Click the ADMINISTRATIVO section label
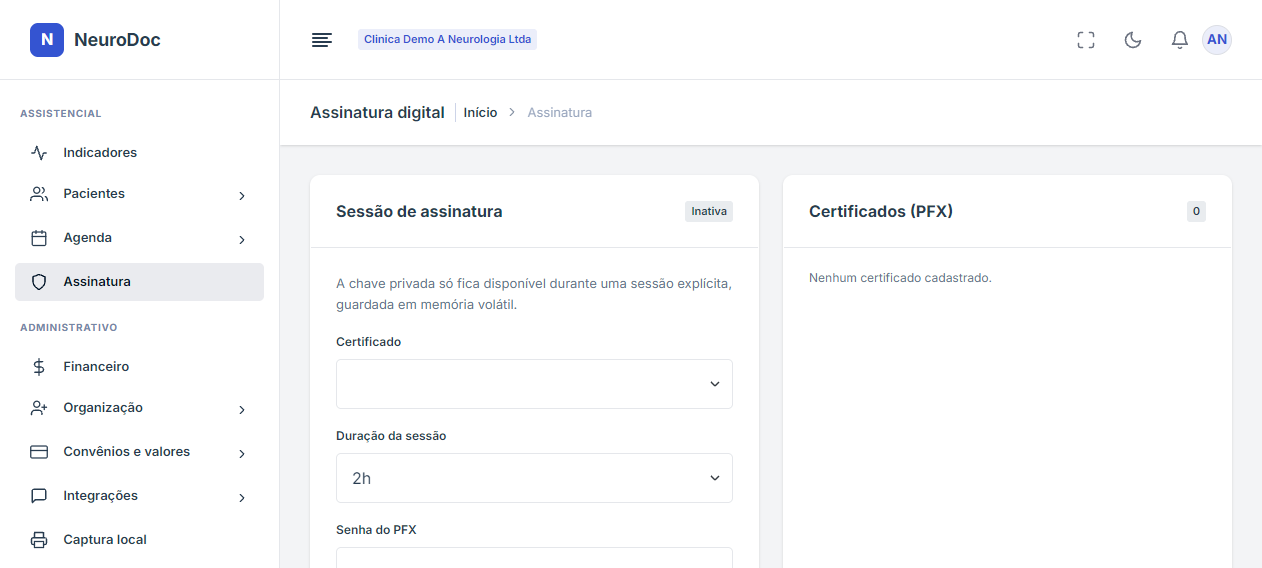Image resolution: width=1262 pixels, height=568 pixels. click(x=69, y=328)
